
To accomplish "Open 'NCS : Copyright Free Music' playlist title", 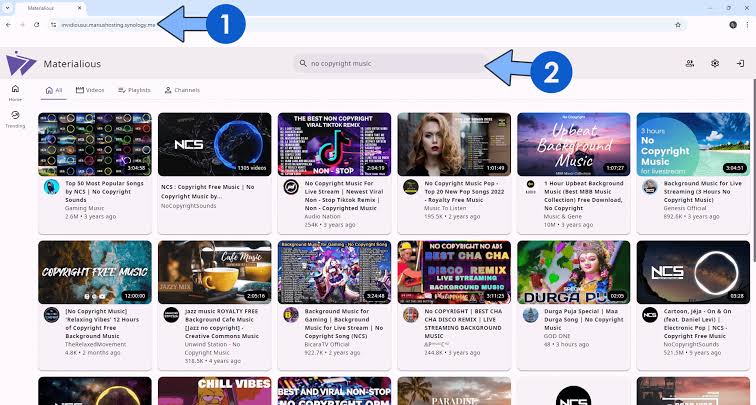I will click(207, 191).
